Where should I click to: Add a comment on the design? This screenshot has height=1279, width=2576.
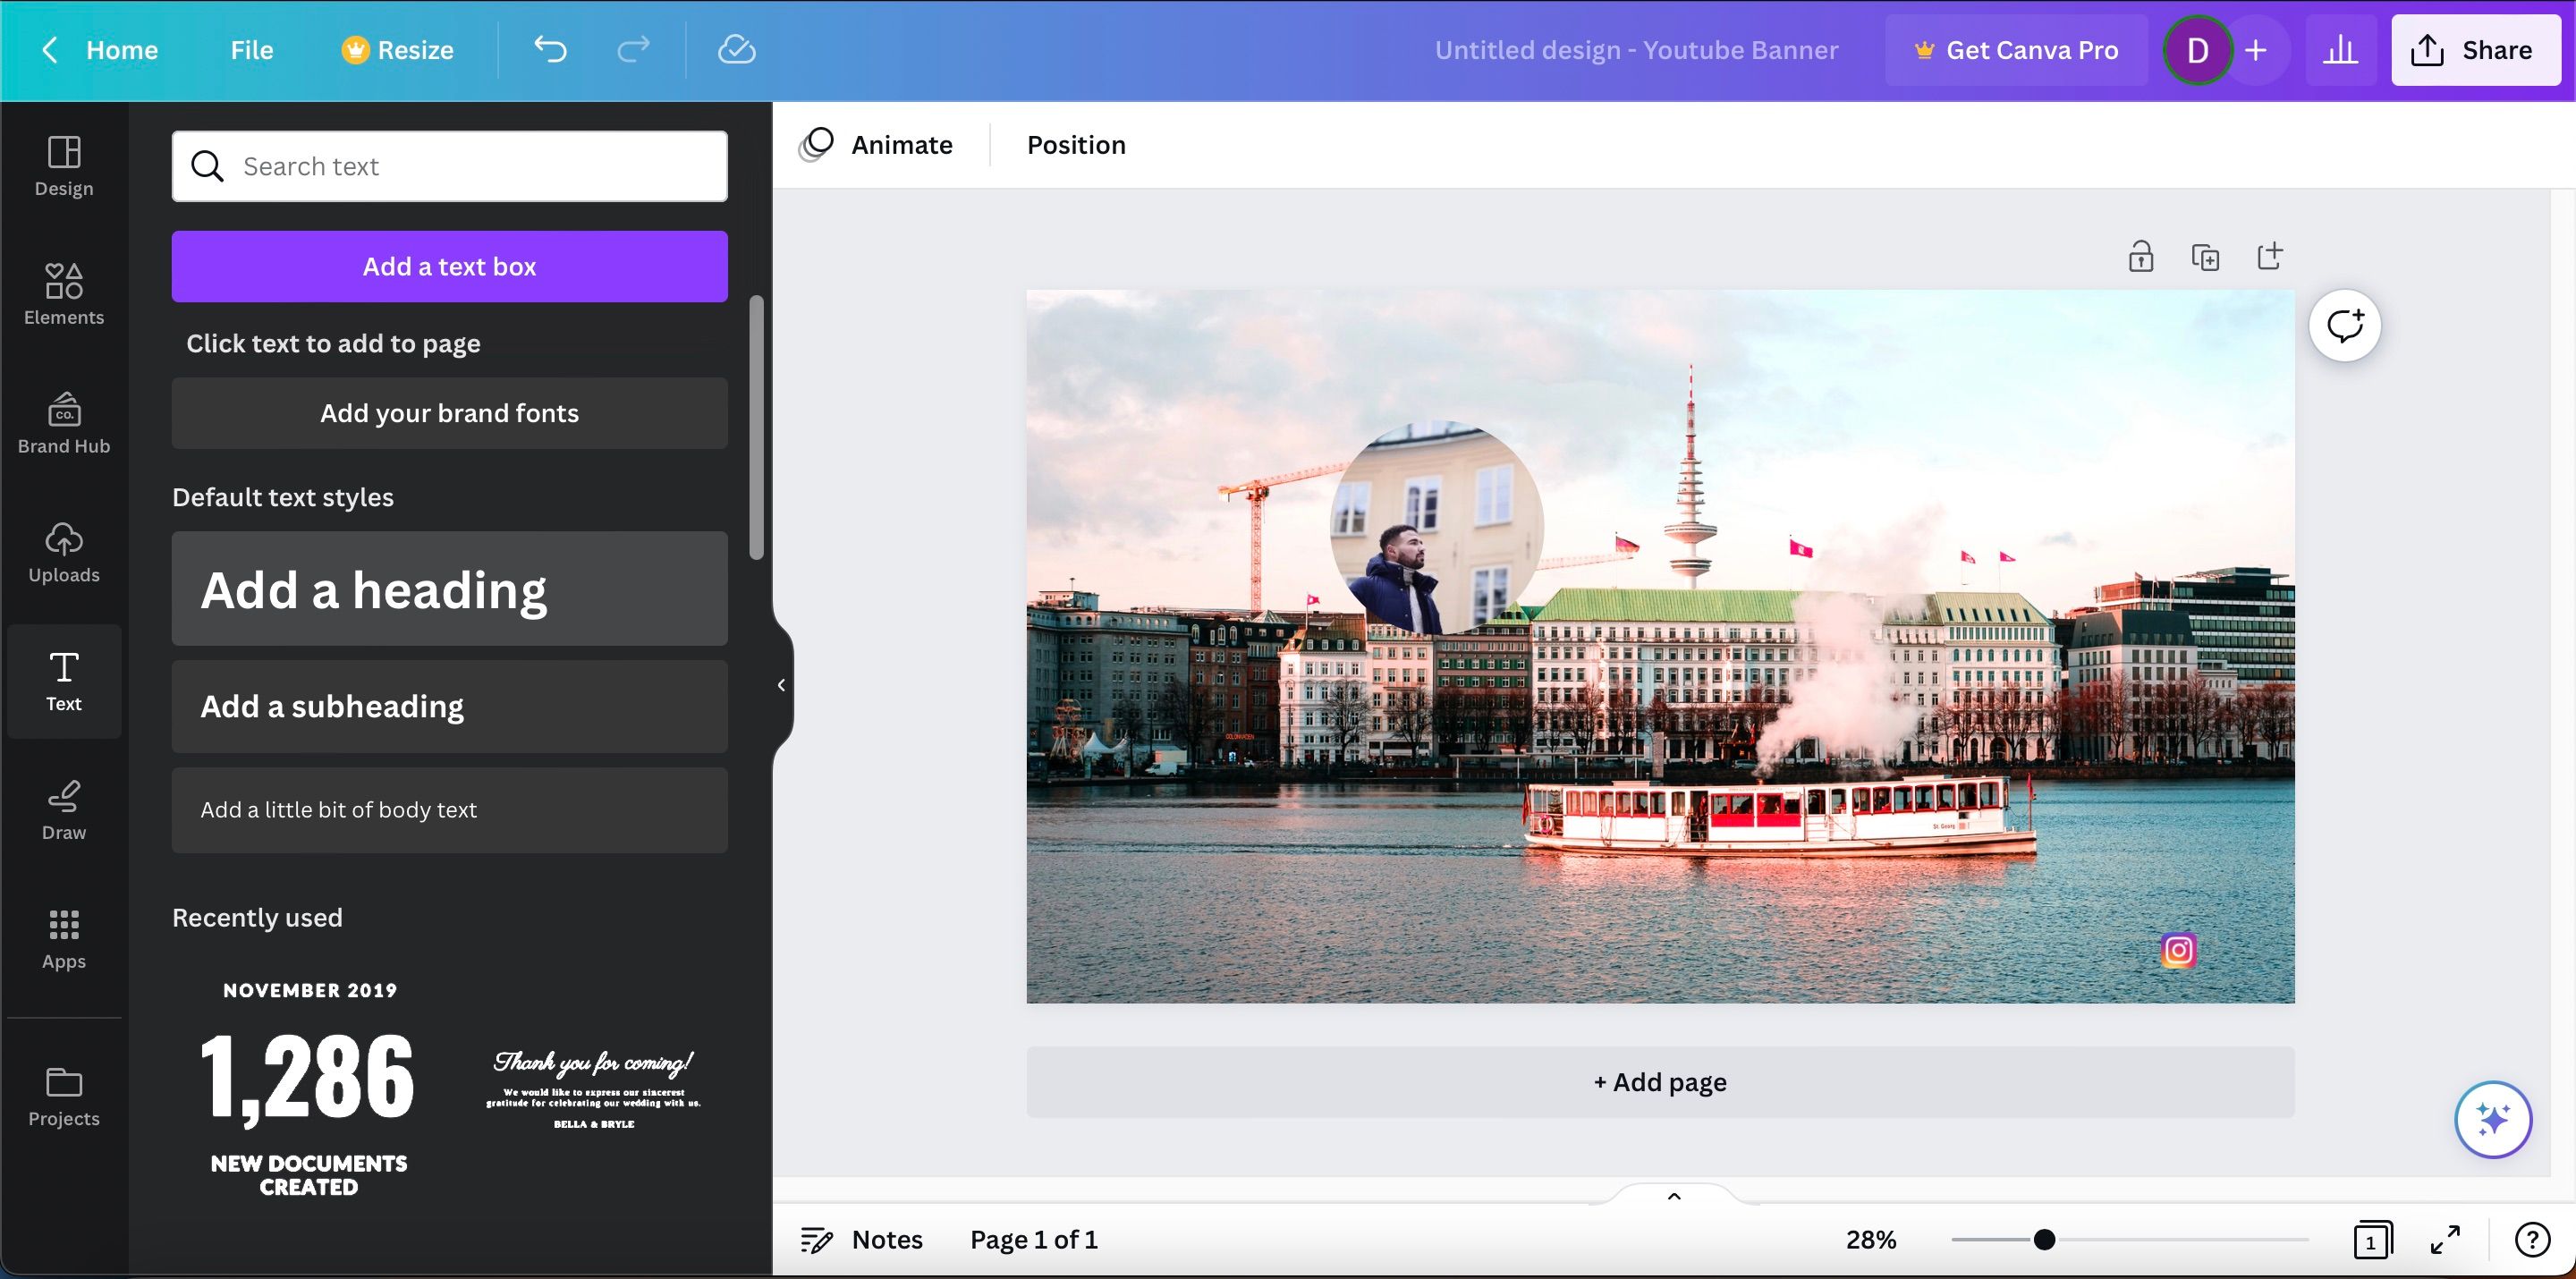tap(2345, 324)
